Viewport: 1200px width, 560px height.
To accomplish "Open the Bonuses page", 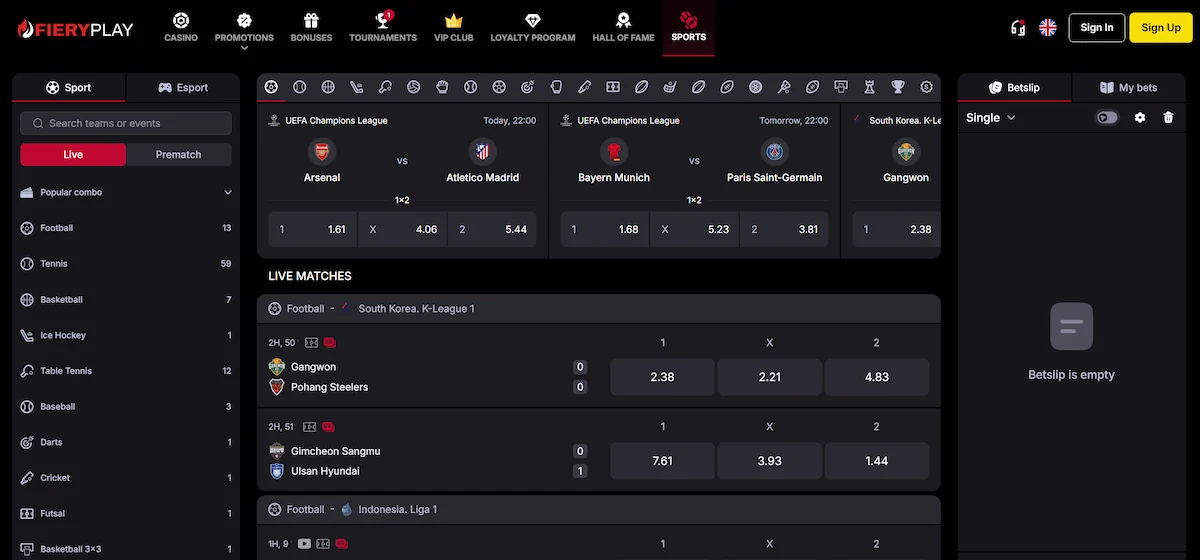I will click(x=311, y=27).
